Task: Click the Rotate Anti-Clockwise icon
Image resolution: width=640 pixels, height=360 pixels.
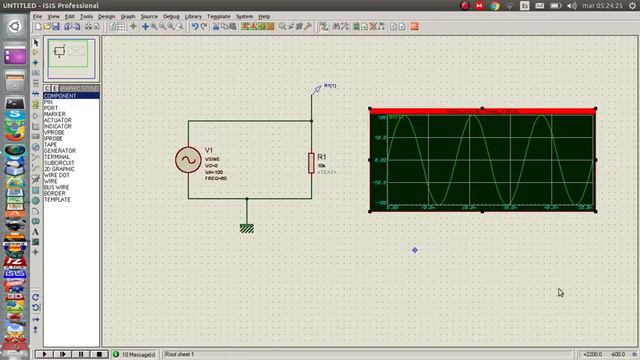Action: point(36,307)
